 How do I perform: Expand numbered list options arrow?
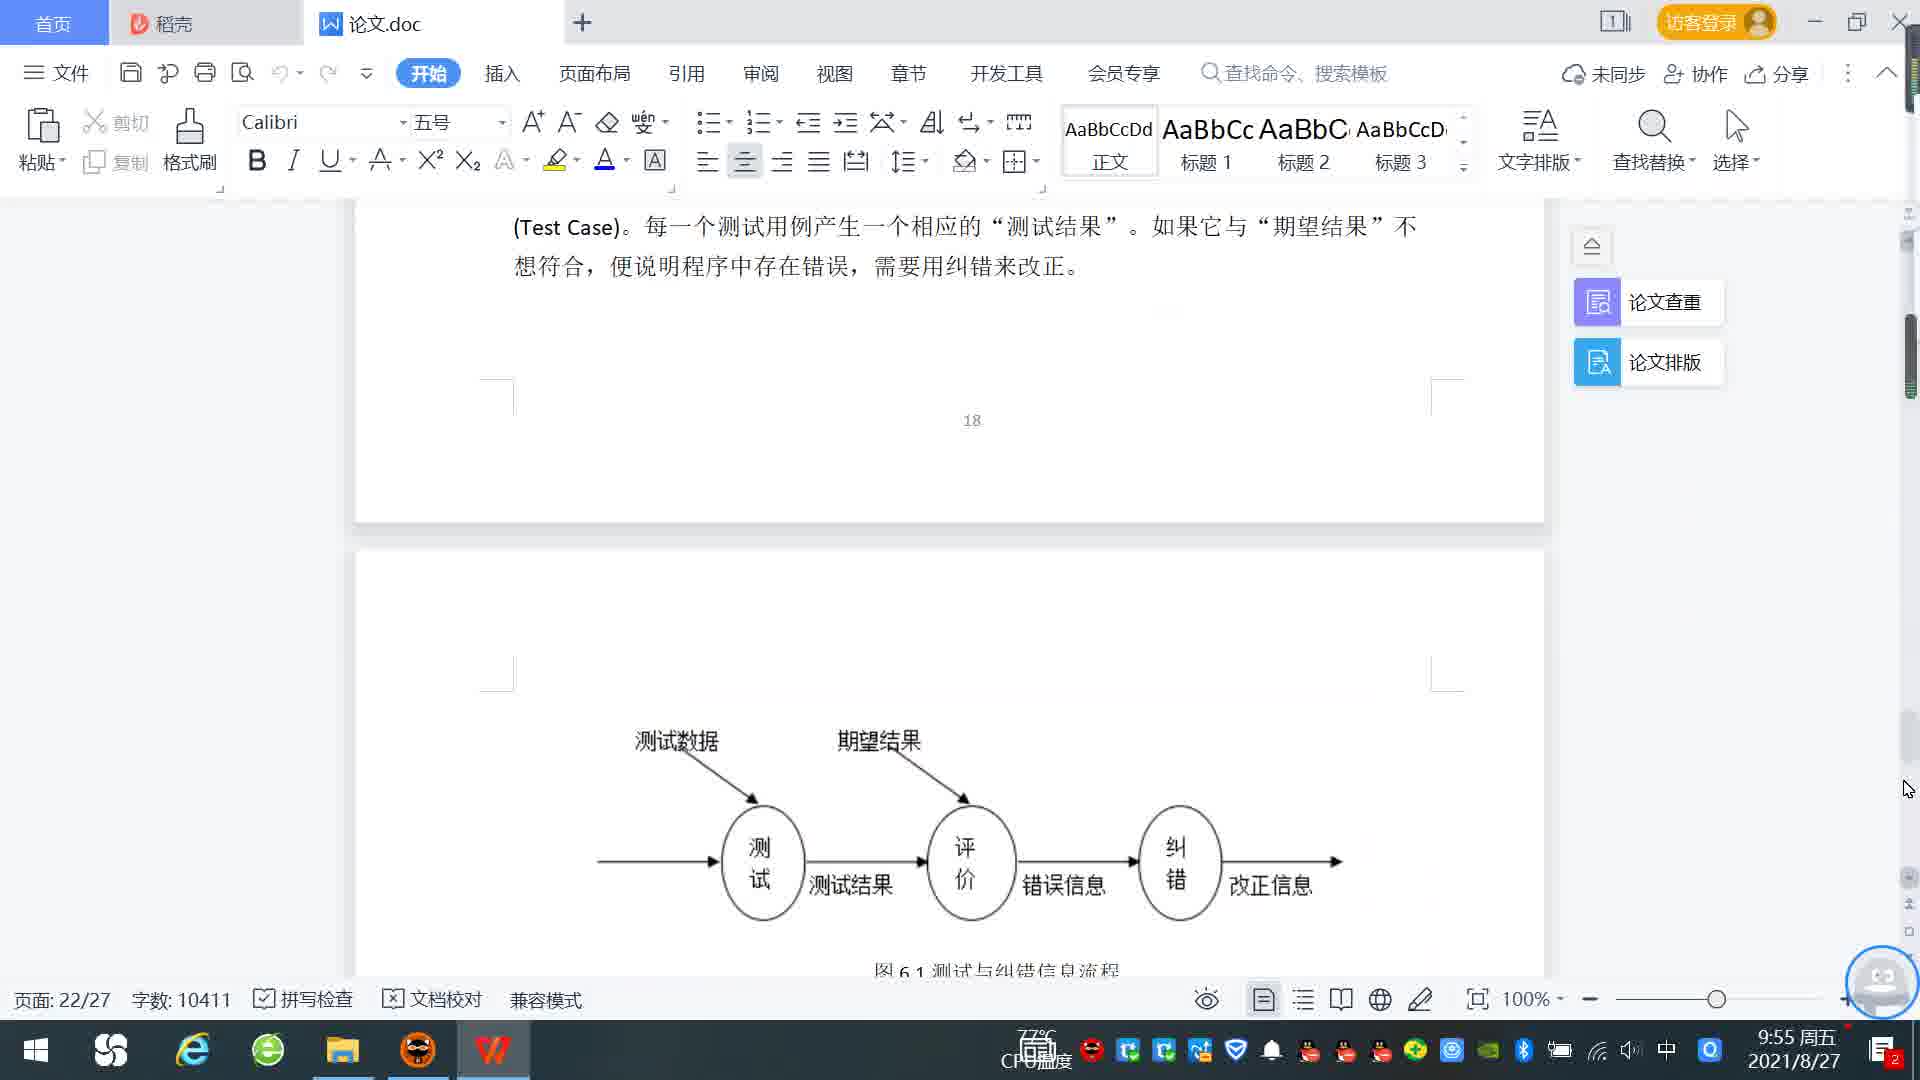779,122
